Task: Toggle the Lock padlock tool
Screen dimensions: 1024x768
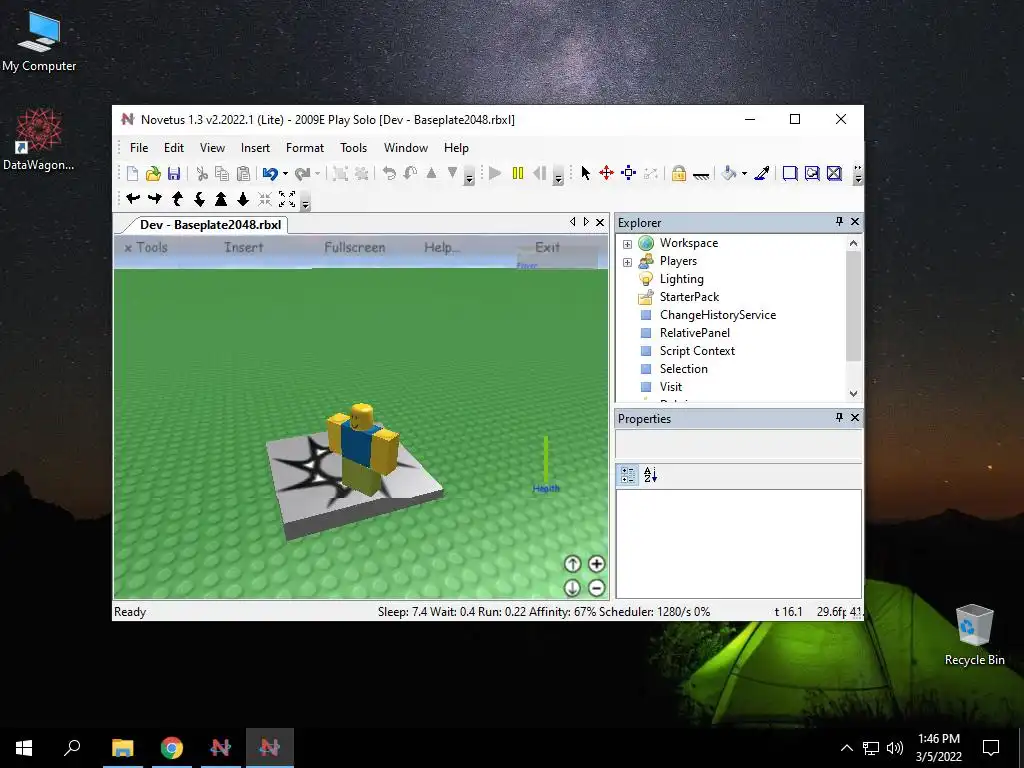Action: [x=679, y=174]
